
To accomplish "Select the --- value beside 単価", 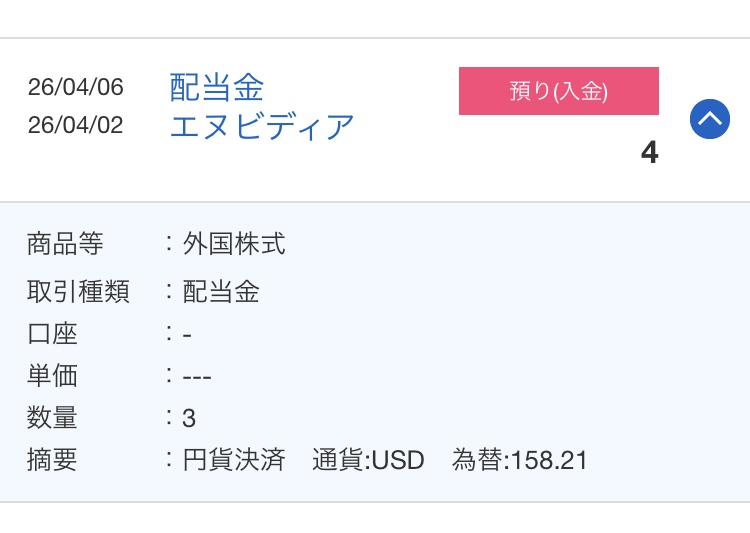I will 197,376.
